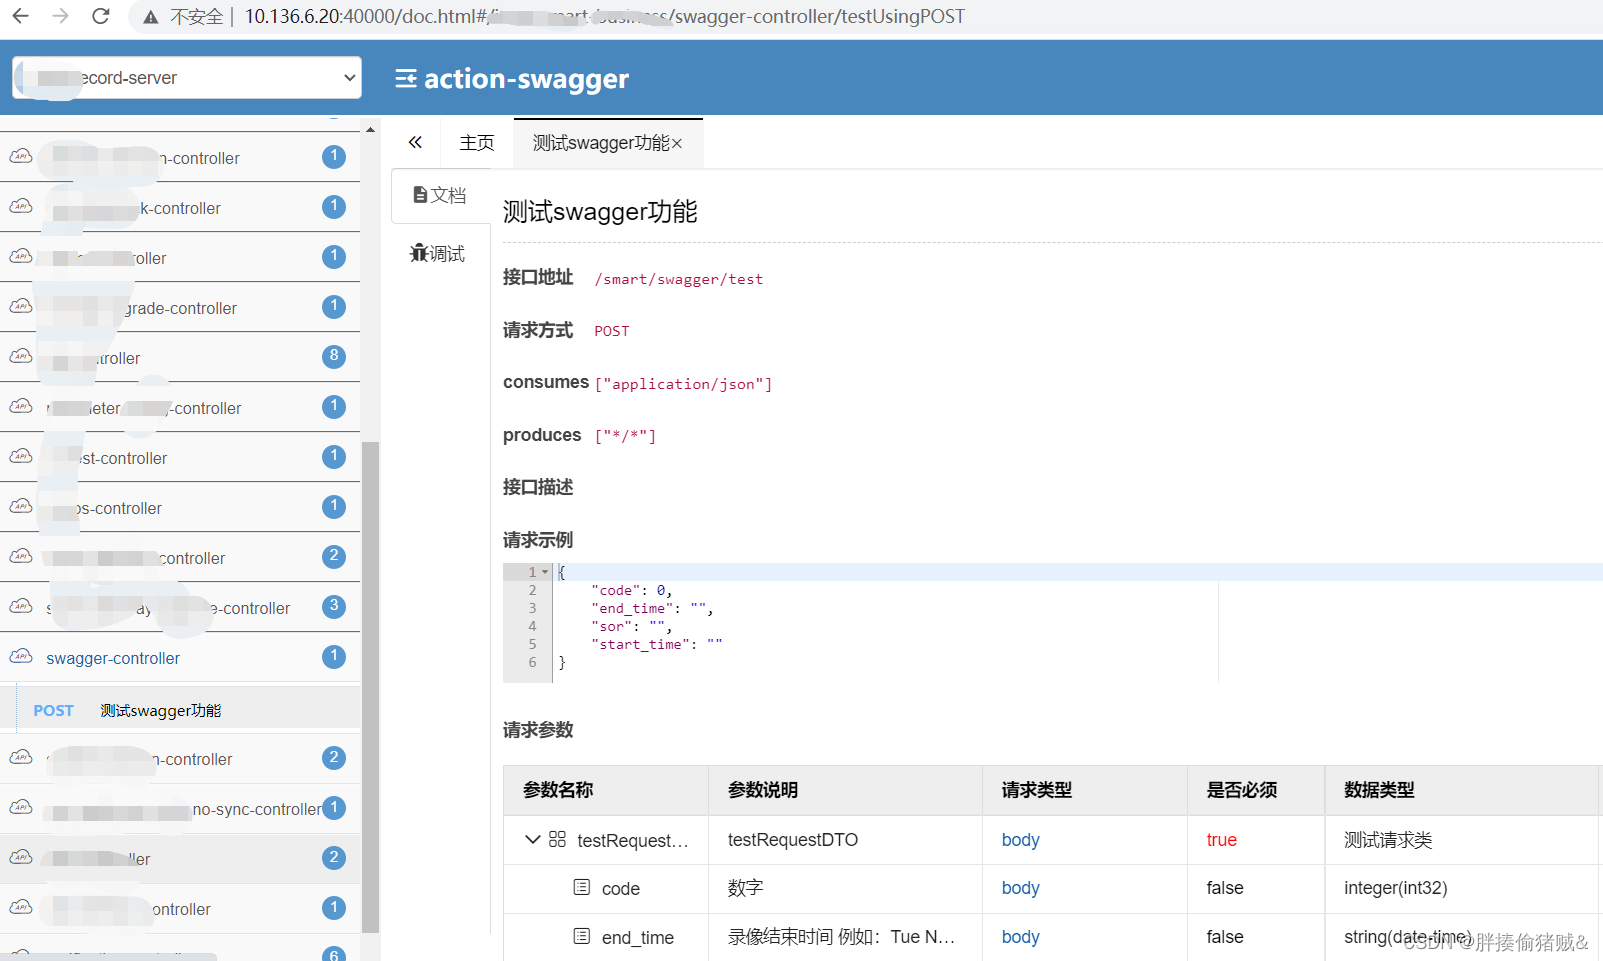The image size is (1603, 961).
Task: Open the record-server service dropdown
Action: click(187, 78)
